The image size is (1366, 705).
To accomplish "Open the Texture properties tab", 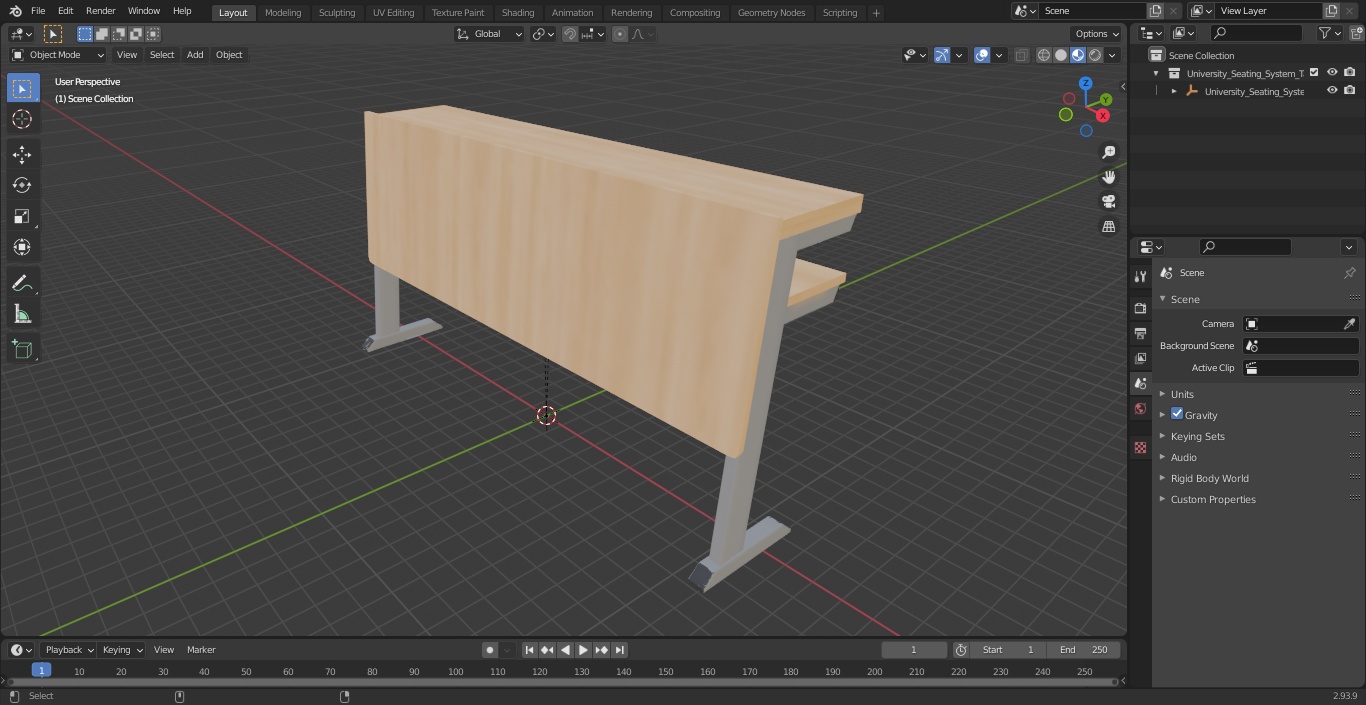I will (1140, 448).
